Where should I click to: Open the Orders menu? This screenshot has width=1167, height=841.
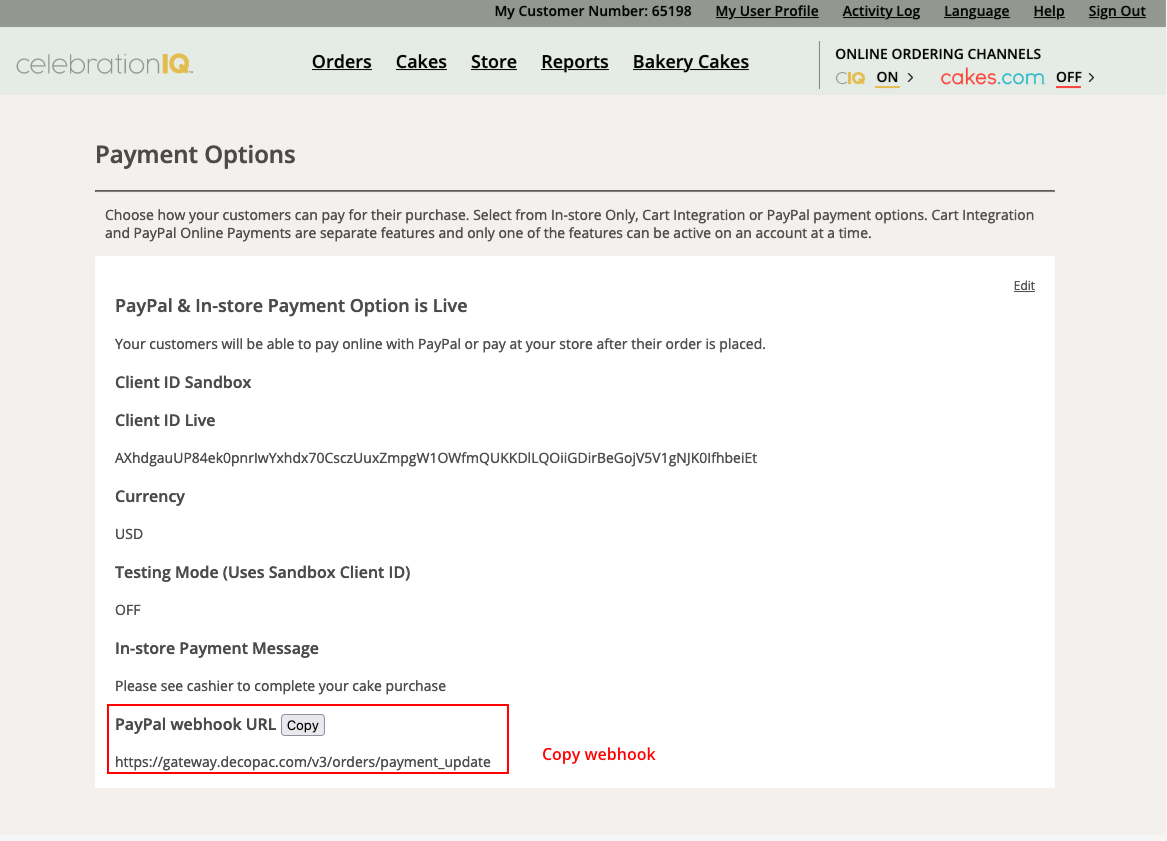341,62
